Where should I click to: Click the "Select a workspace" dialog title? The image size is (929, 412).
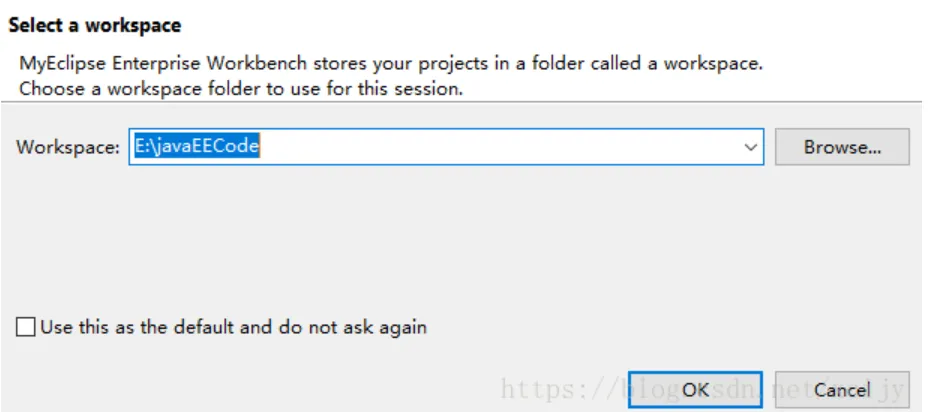pos(95,24)
